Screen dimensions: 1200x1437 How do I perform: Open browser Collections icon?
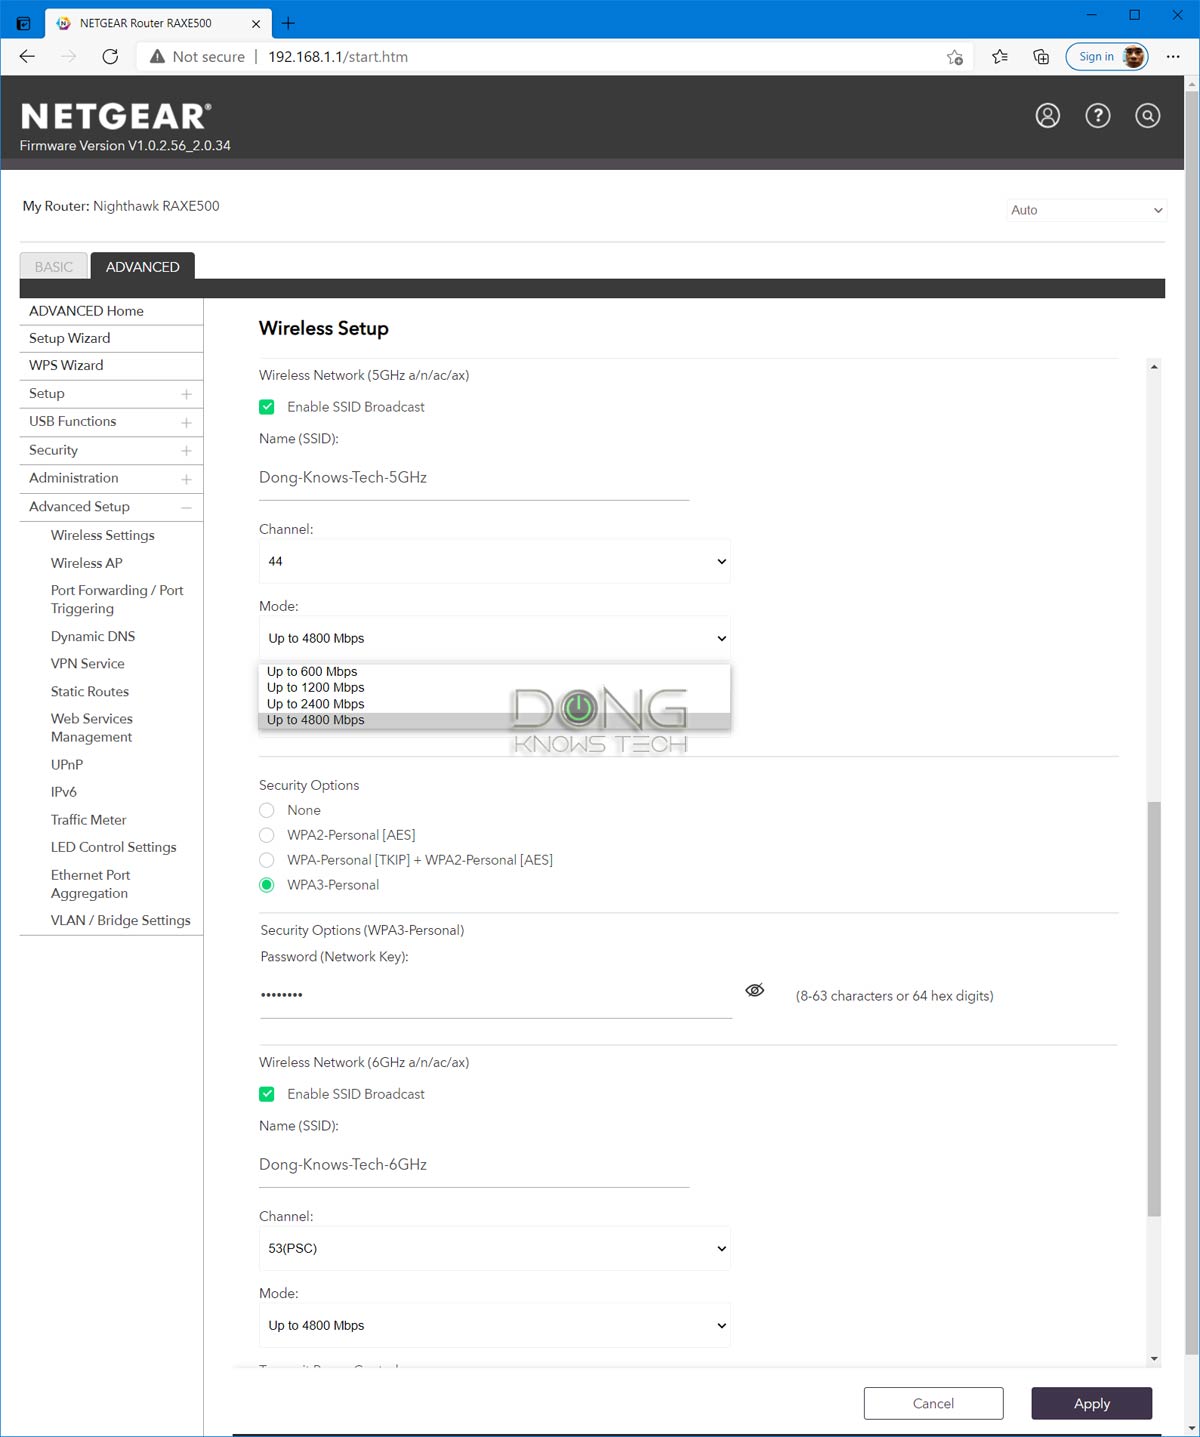1041,57
